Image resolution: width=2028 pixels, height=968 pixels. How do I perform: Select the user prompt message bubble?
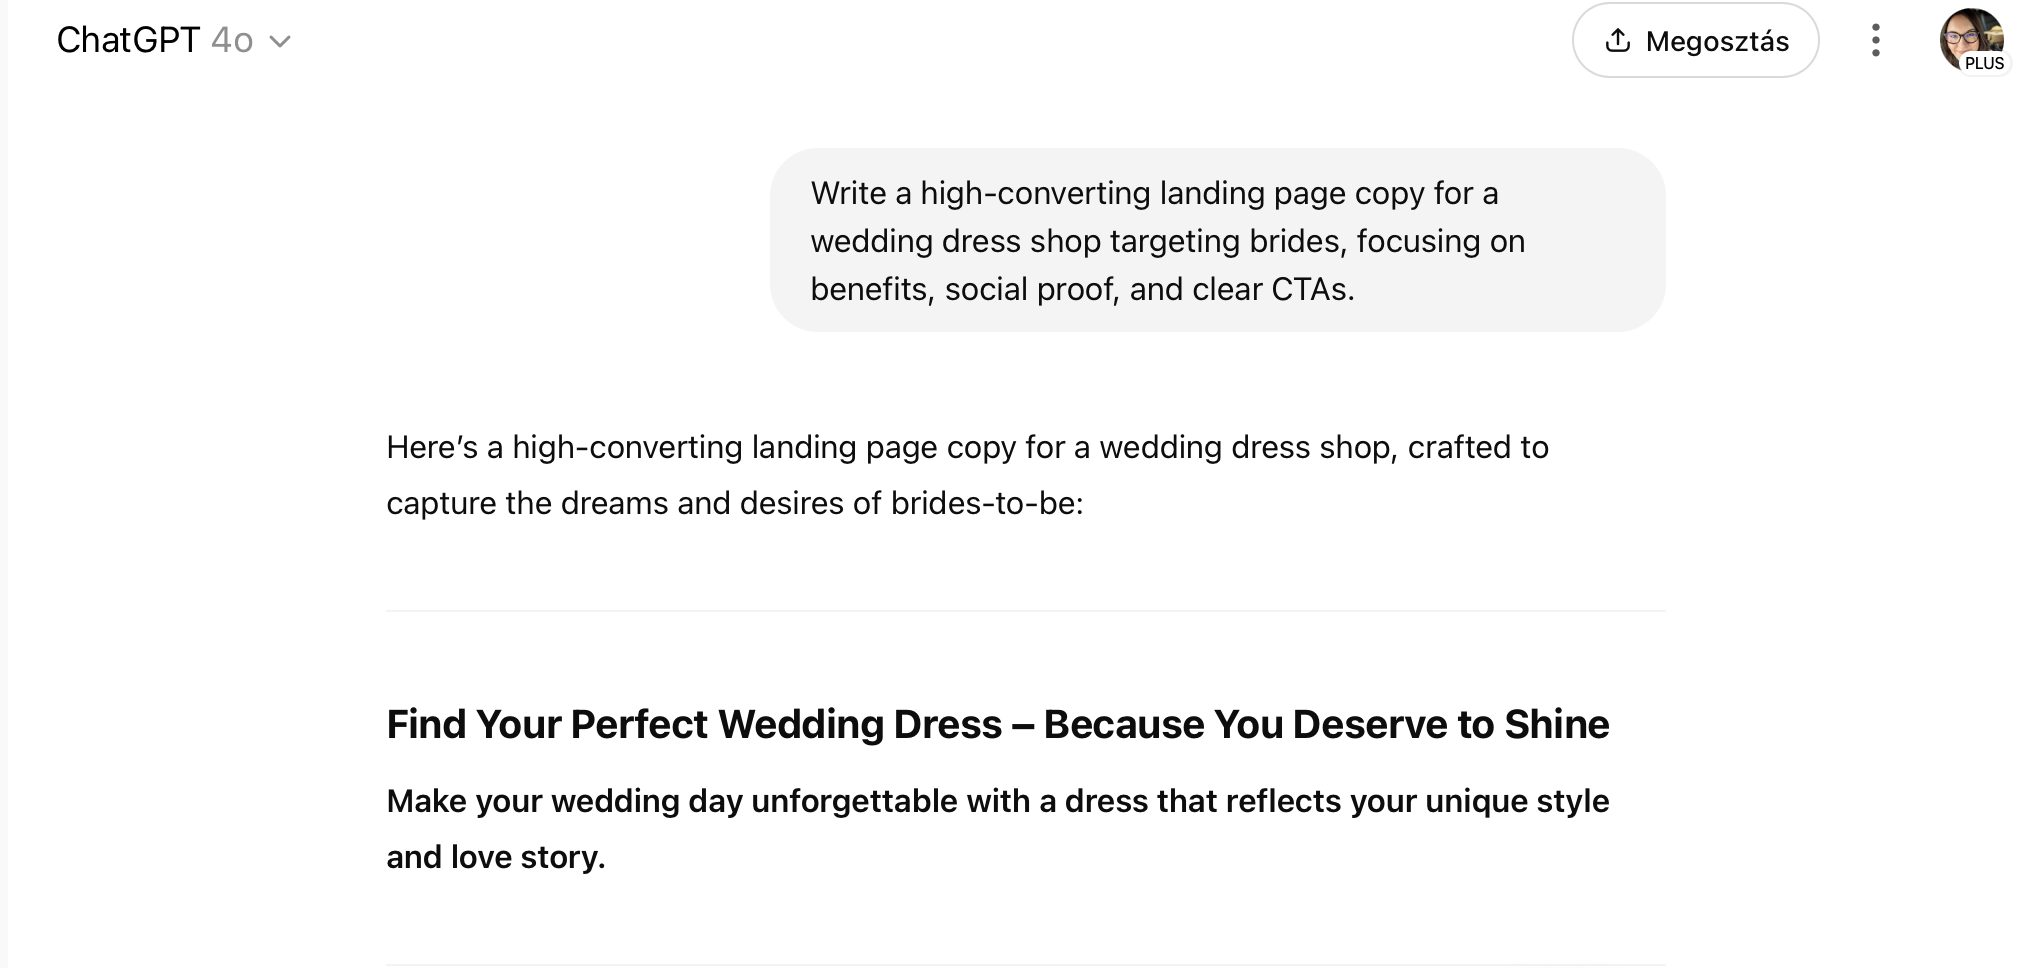pos(1217,240)
